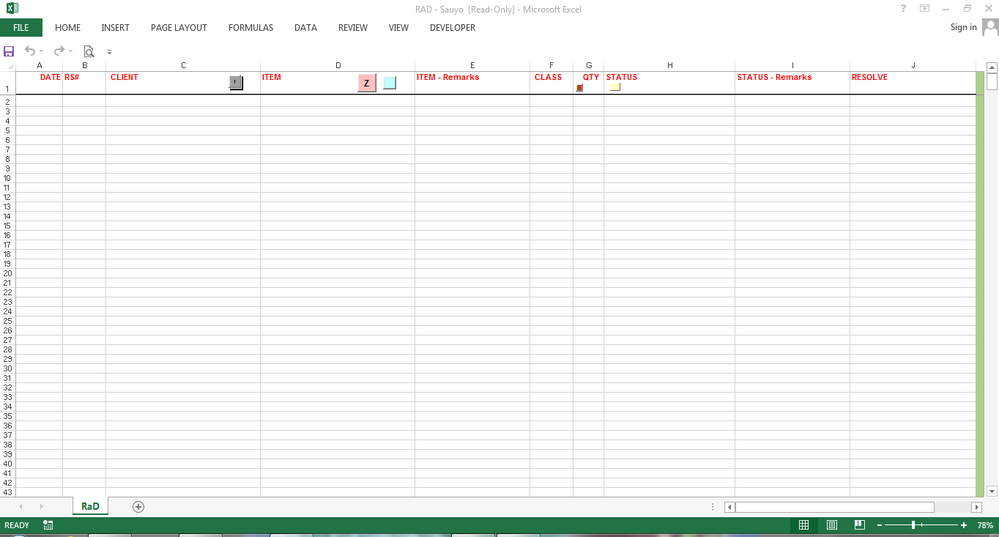This screenshot has height=537, width=999.
Task: Click the account avatar picture
Action: click(x=990, y=27)
